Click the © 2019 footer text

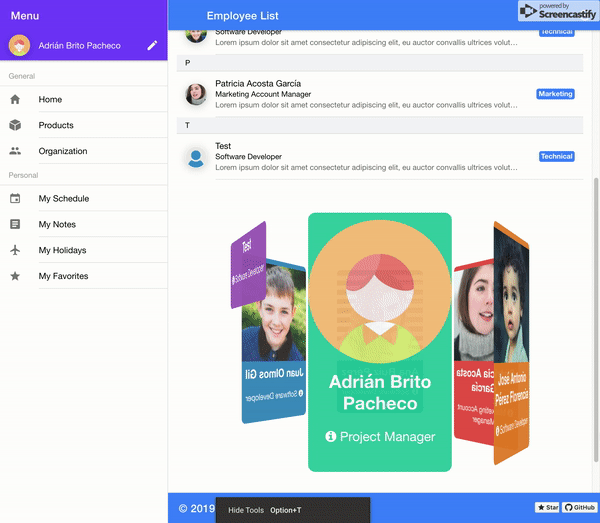(x=197, y=508)
